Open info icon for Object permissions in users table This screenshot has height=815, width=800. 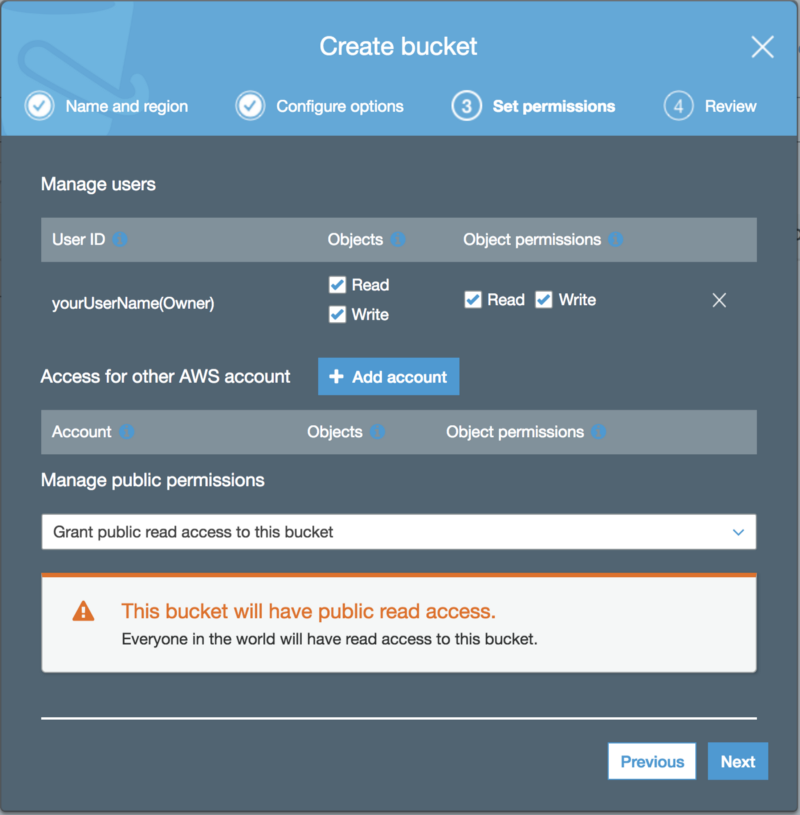point(615,240)
